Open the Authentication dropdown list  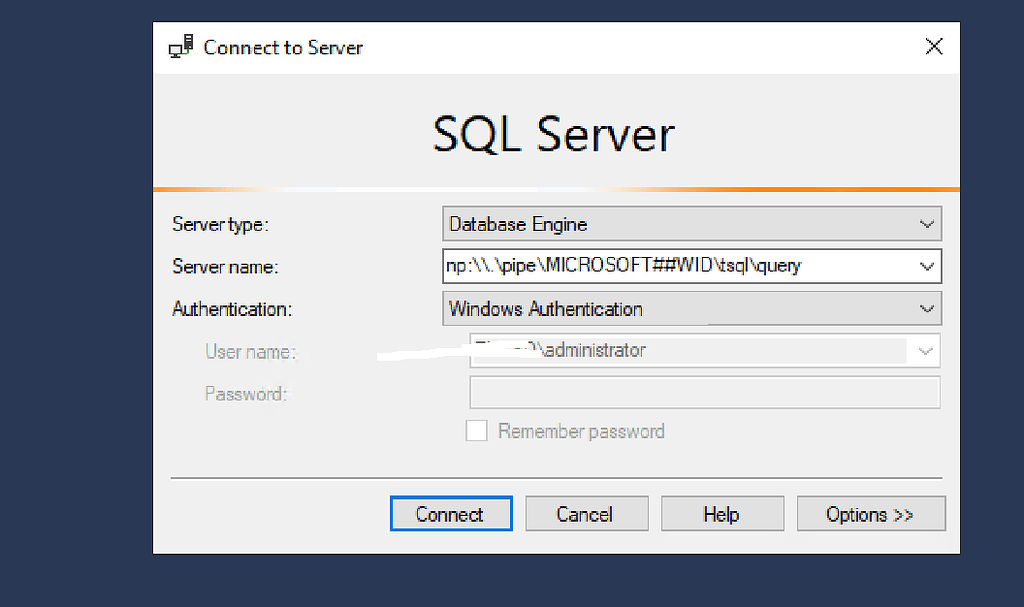pyautogui.click(x=691, y=308)
